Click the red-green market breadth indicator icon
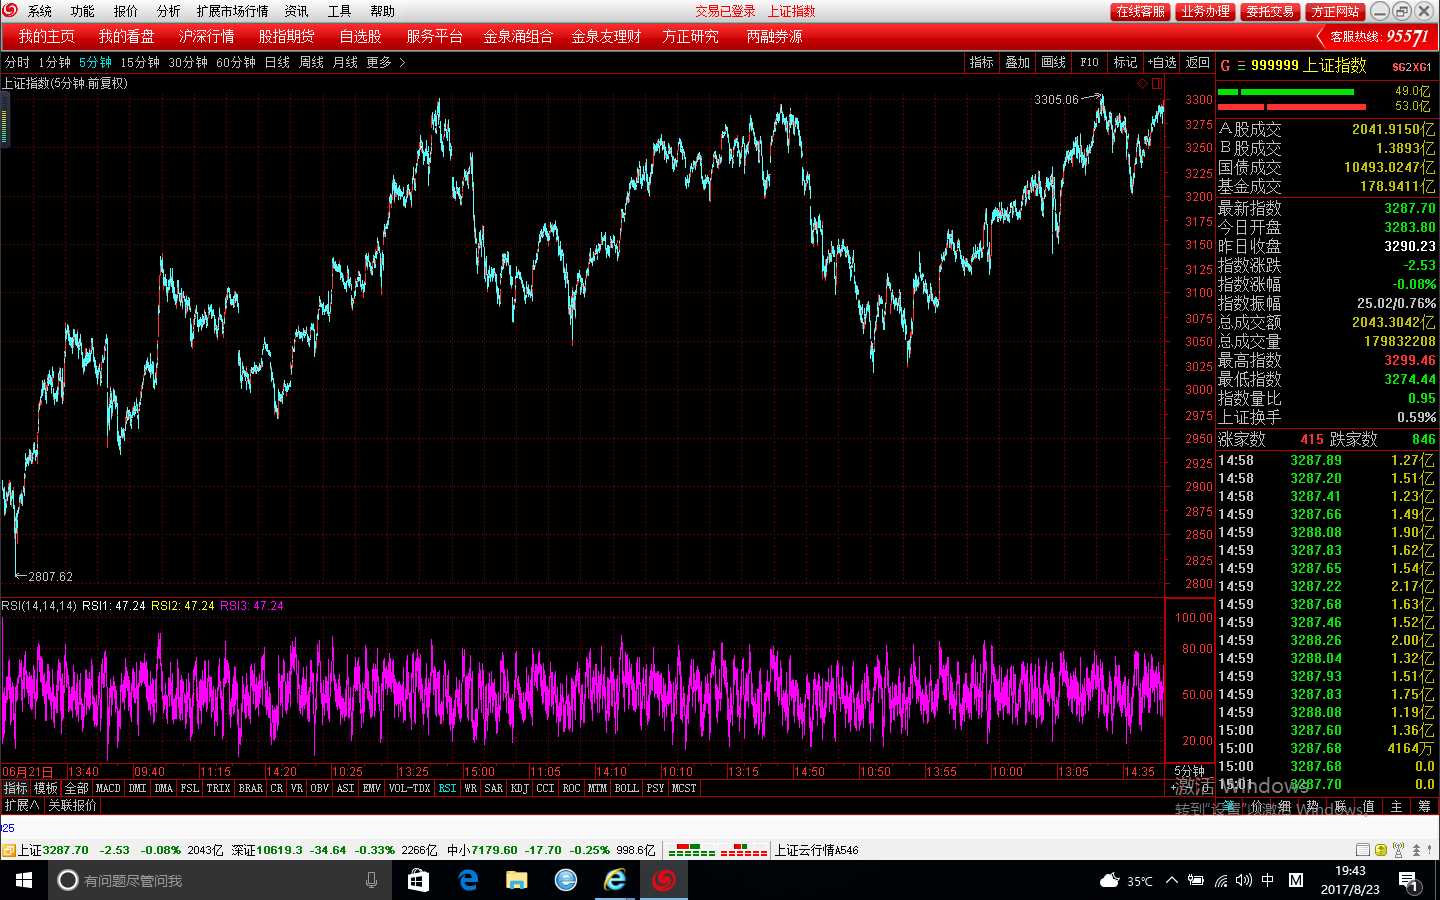1440x900 pixels. 717,850
